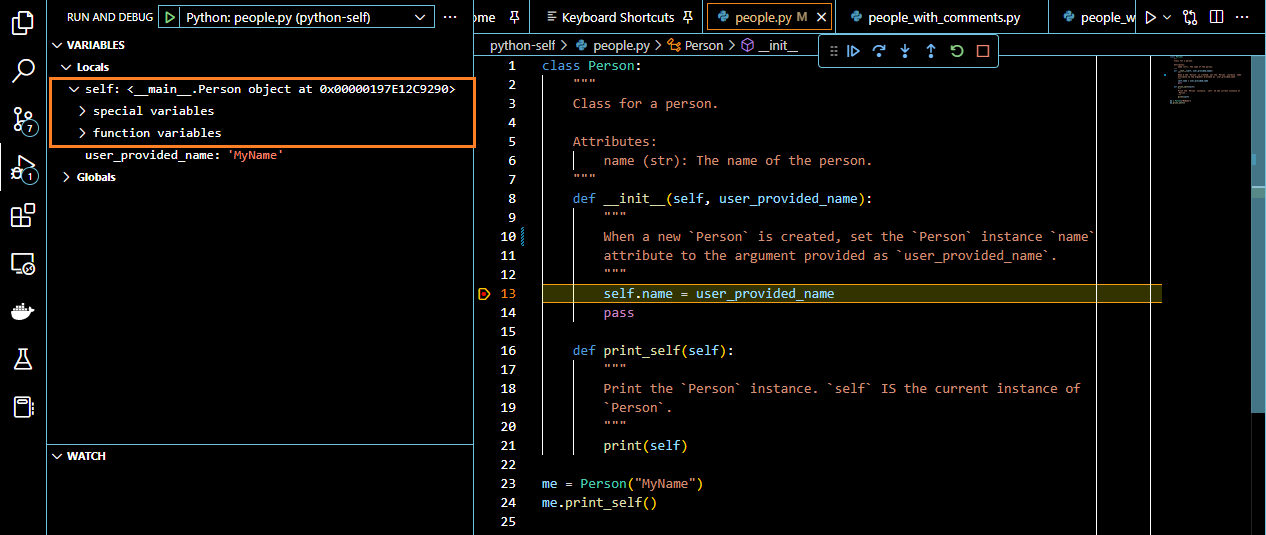The image size is (1266, 535).
Task: Stop the debug session
Action: pyautogui.click(x=983, y=51)
